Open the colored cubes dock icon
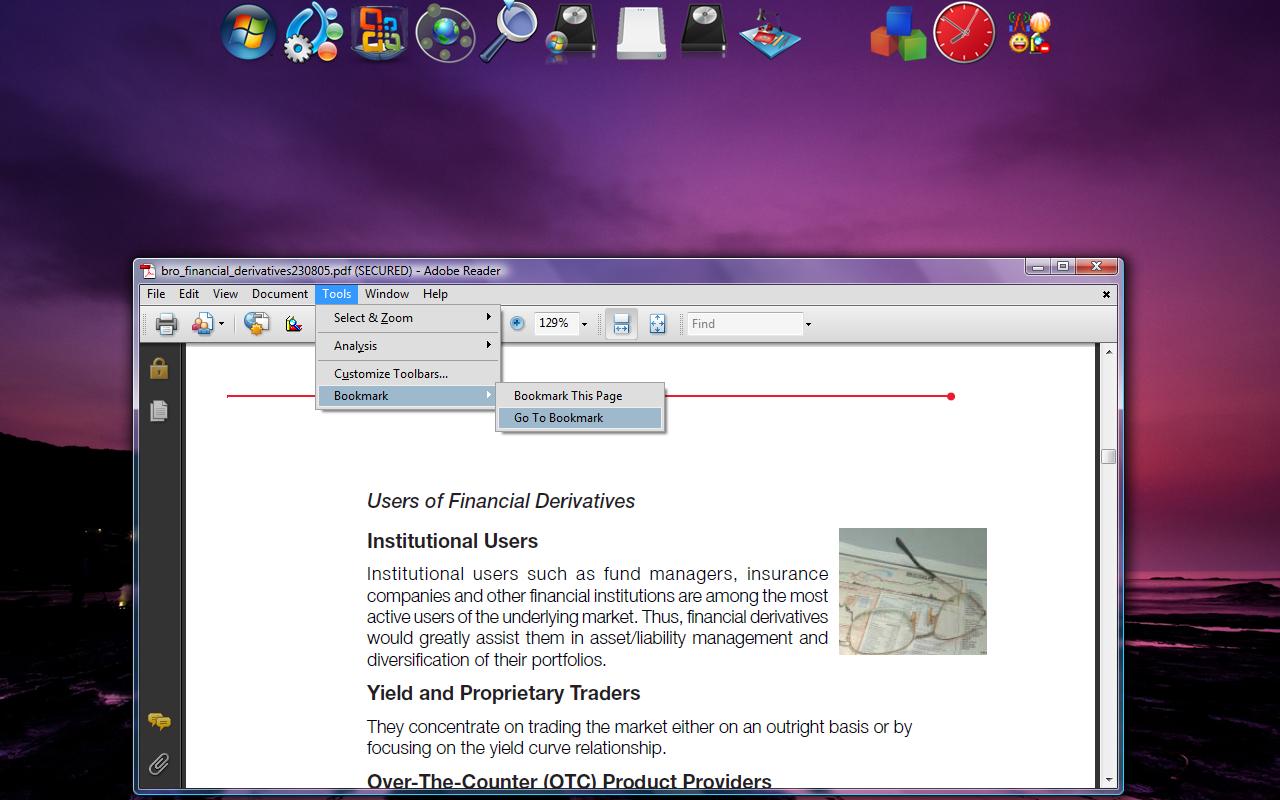Screen dimensions: 1280x800 899,32
